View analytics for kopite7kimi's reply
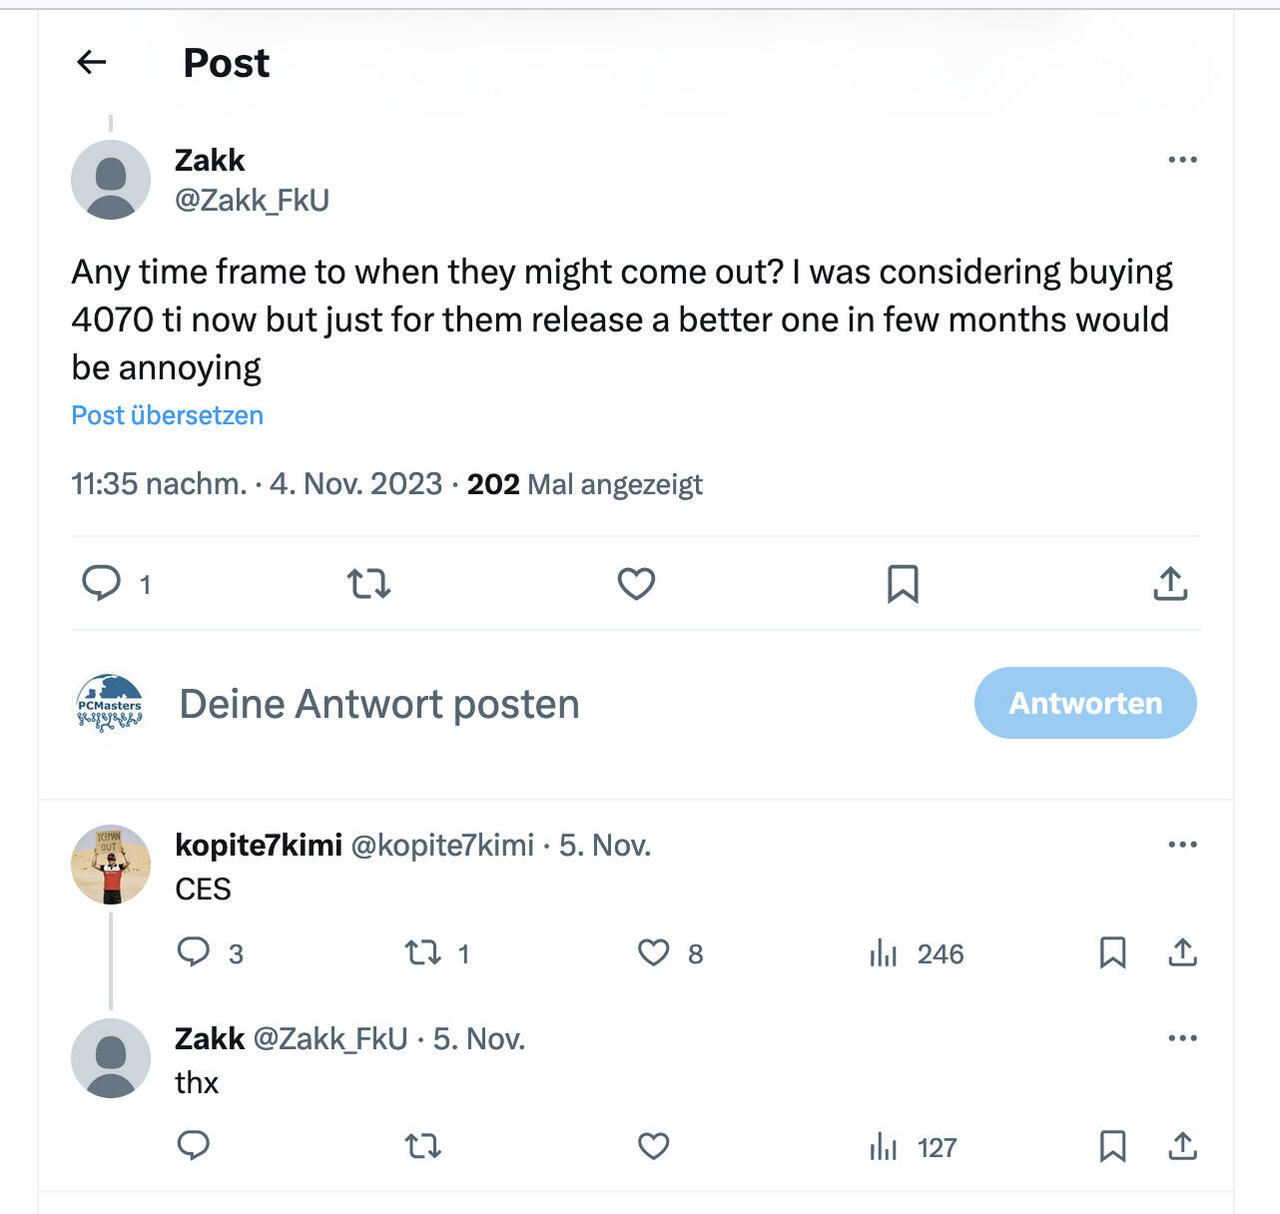 pos(884,953)
